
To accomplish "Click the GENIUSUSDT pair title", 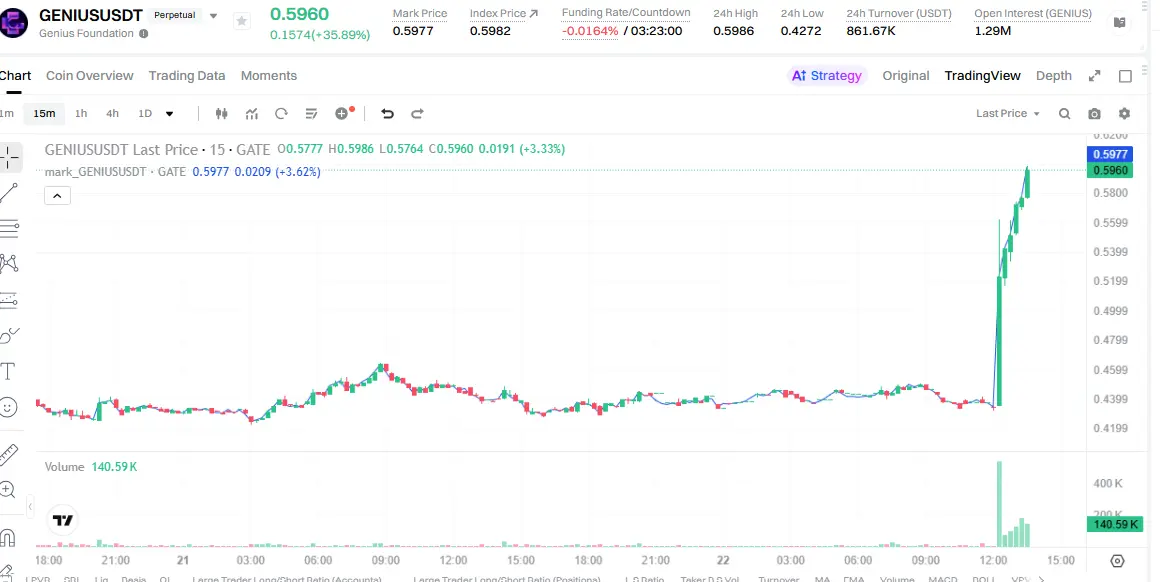I will point(90,16).
